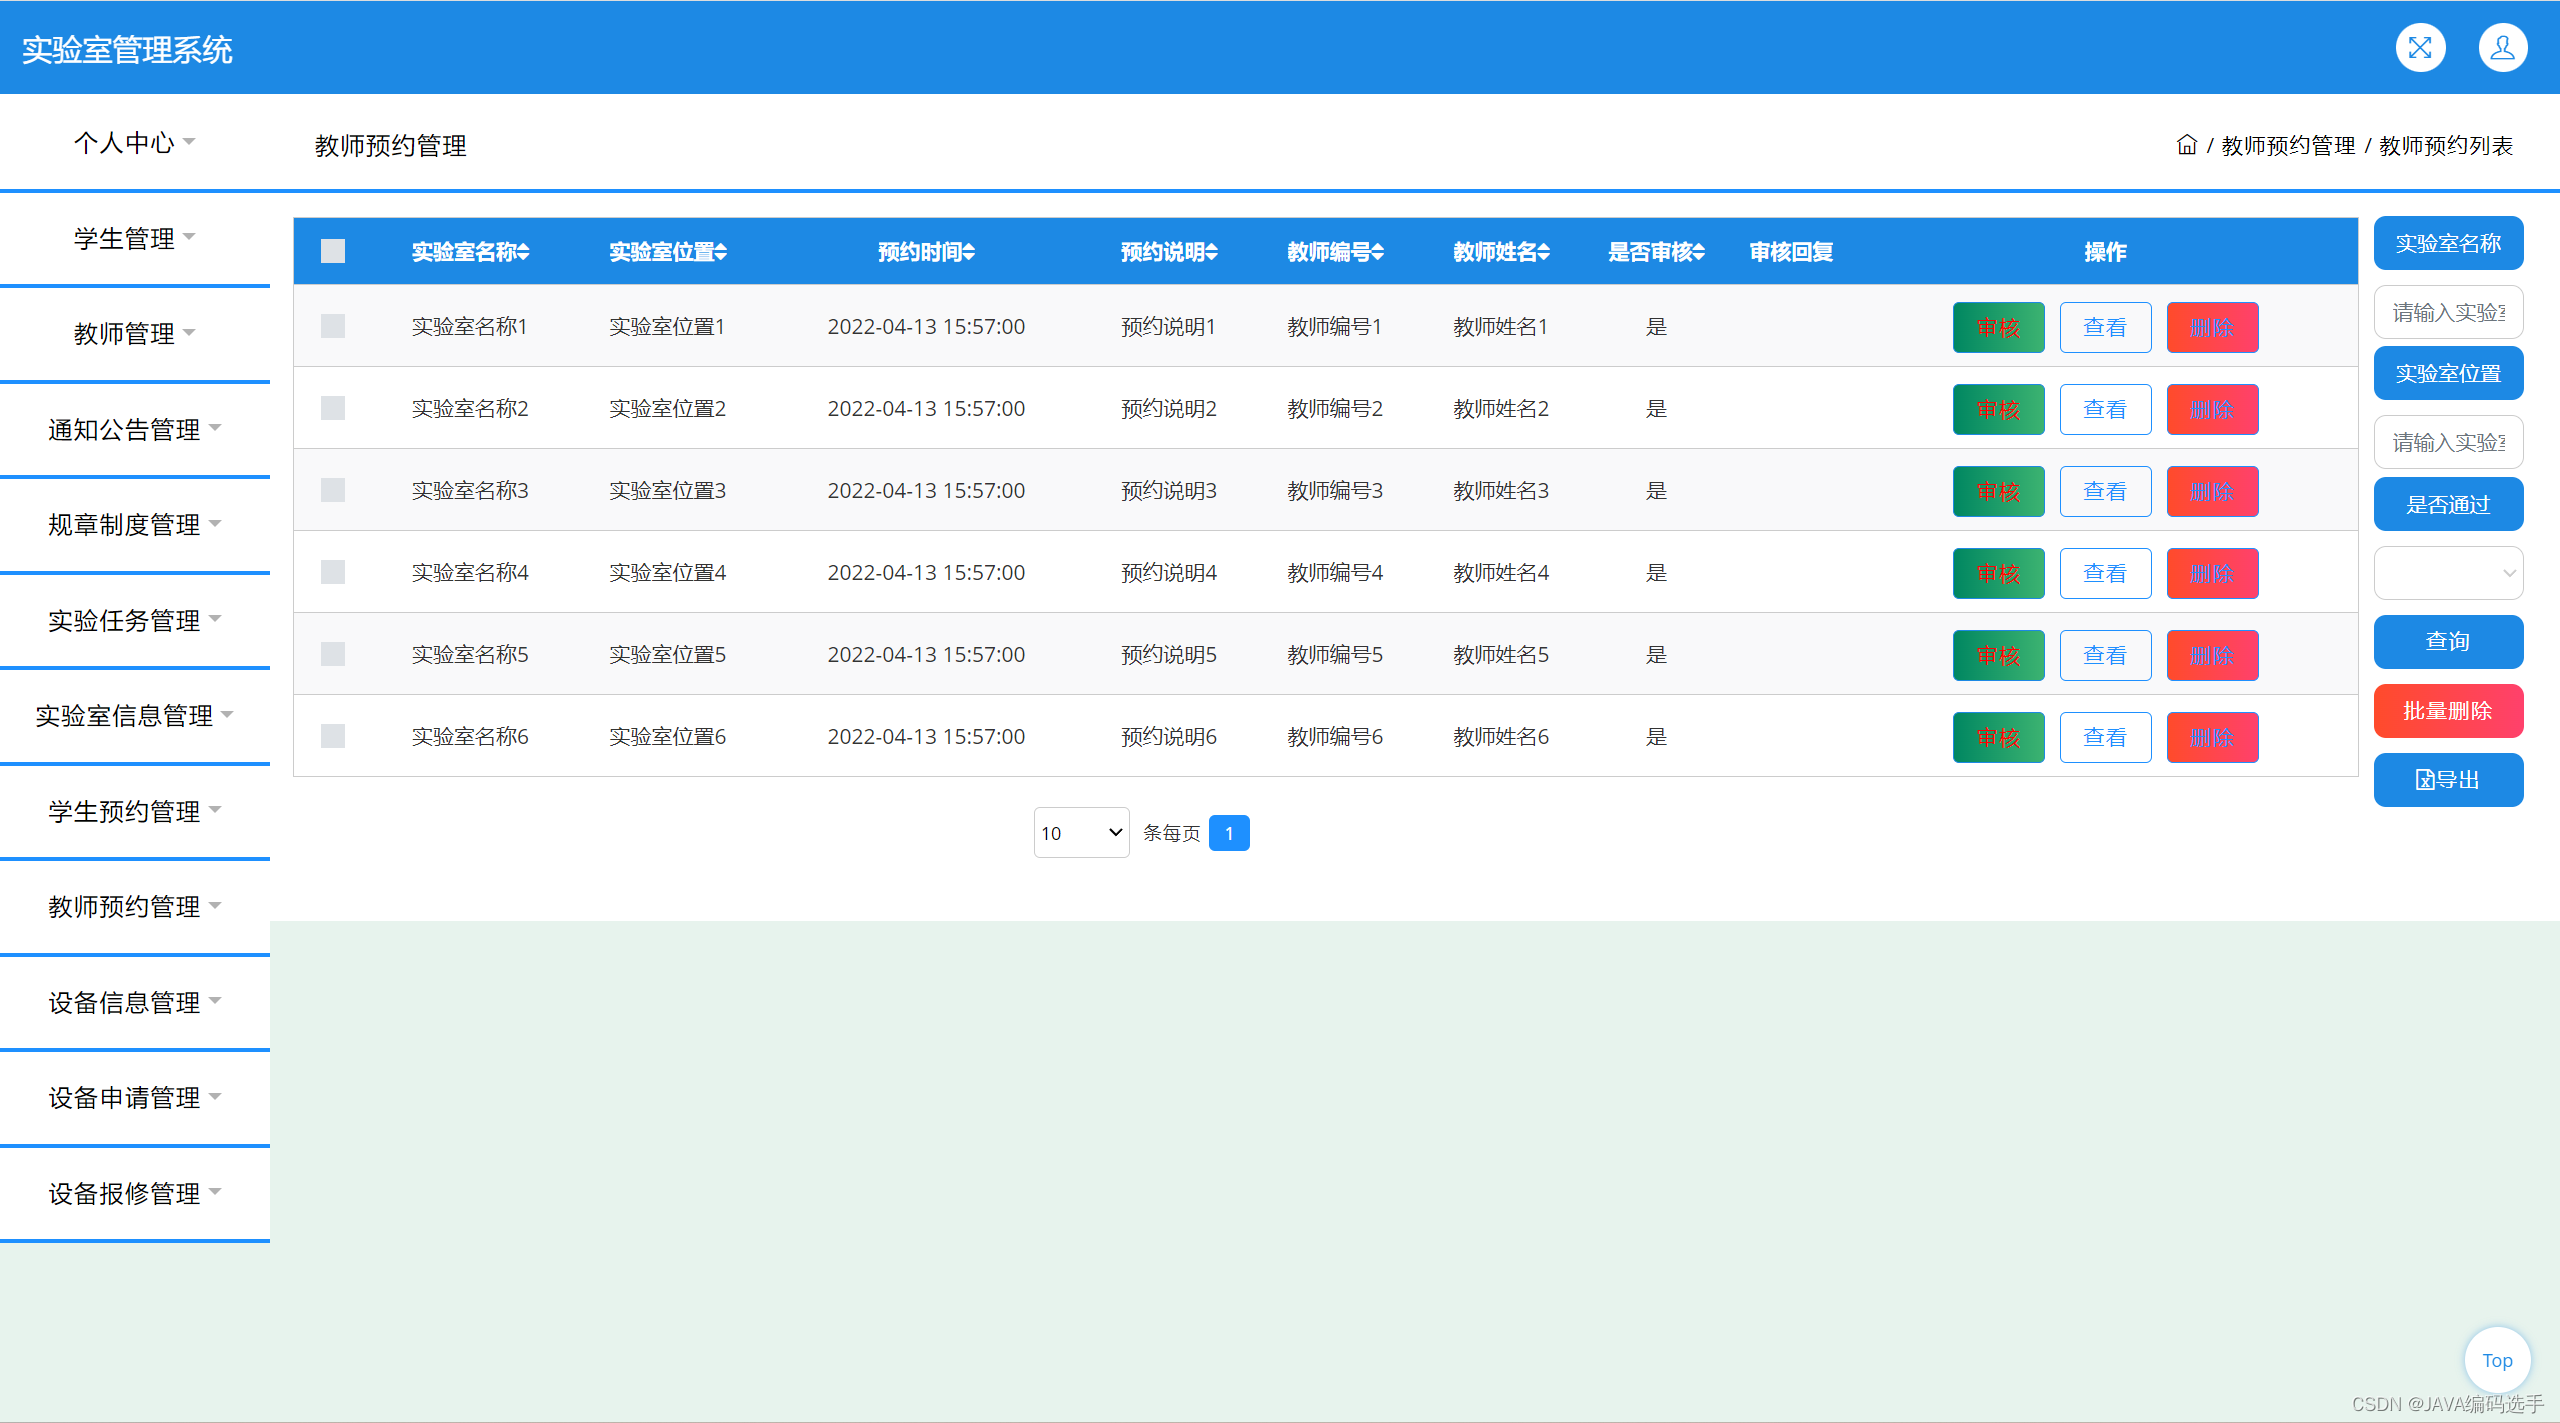Click 删除 for 实验室名称1 row

[2212, 327]
